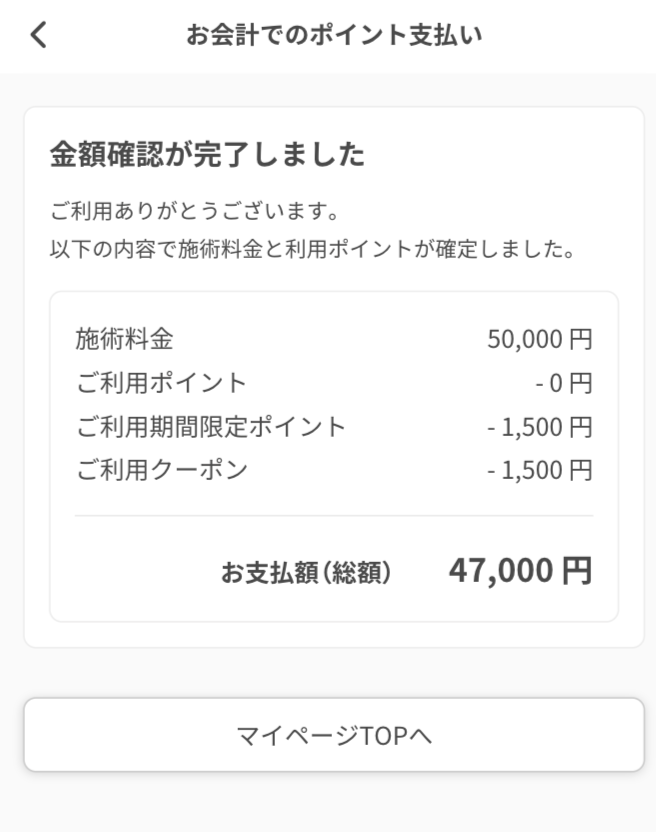Screen dimensions: 656x832
Task: Tap the ご利用ポイント label
Action: click(x=161, y=383)
